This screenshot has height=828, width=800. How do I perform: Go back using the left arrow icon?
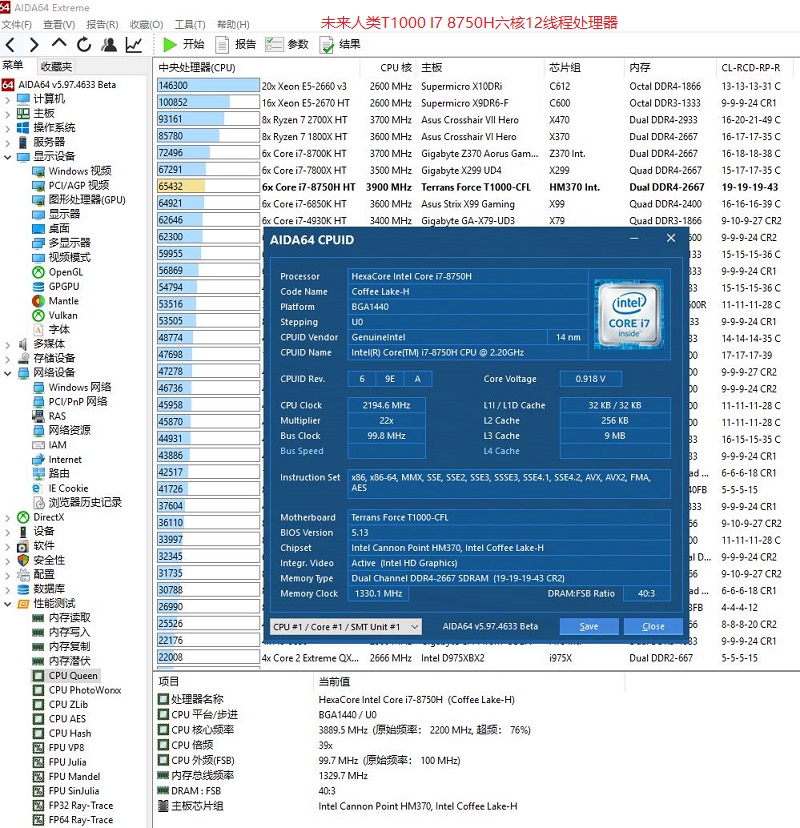coord(10,44)
